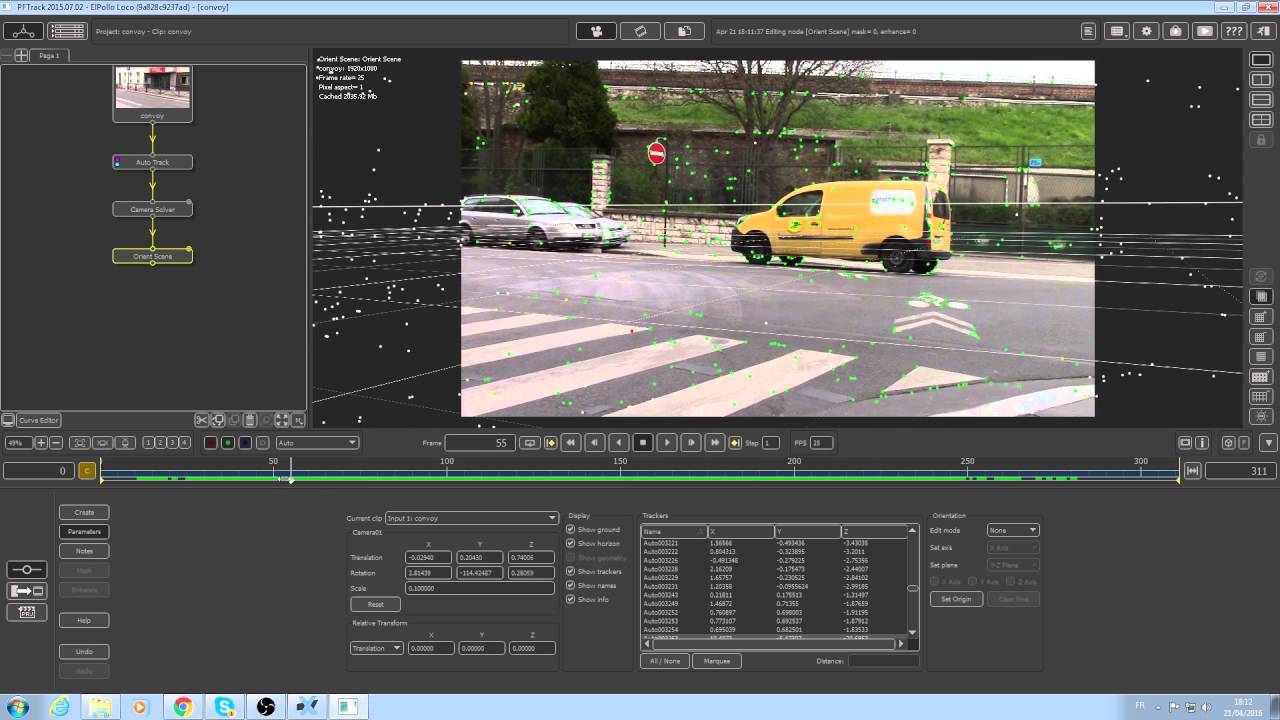Click the Chrome icon in taskbar
This screenshot has height=720, width=1280.
[182, 707]
